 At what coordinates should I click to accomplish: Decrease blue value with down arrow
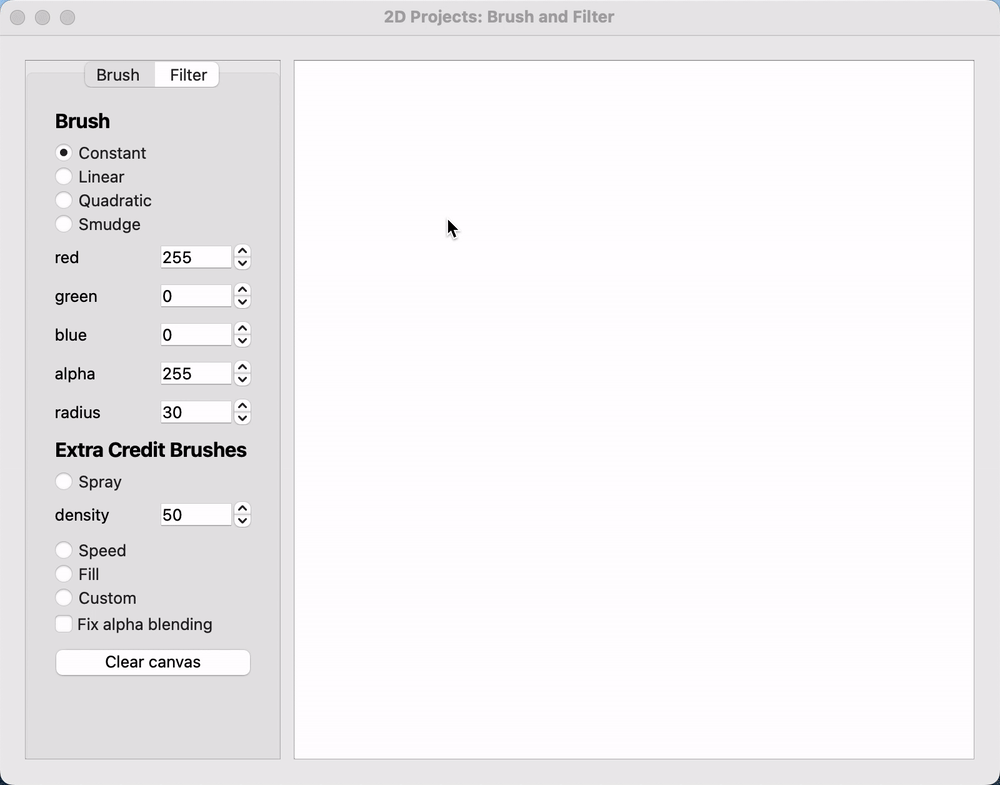pos(242,341)
